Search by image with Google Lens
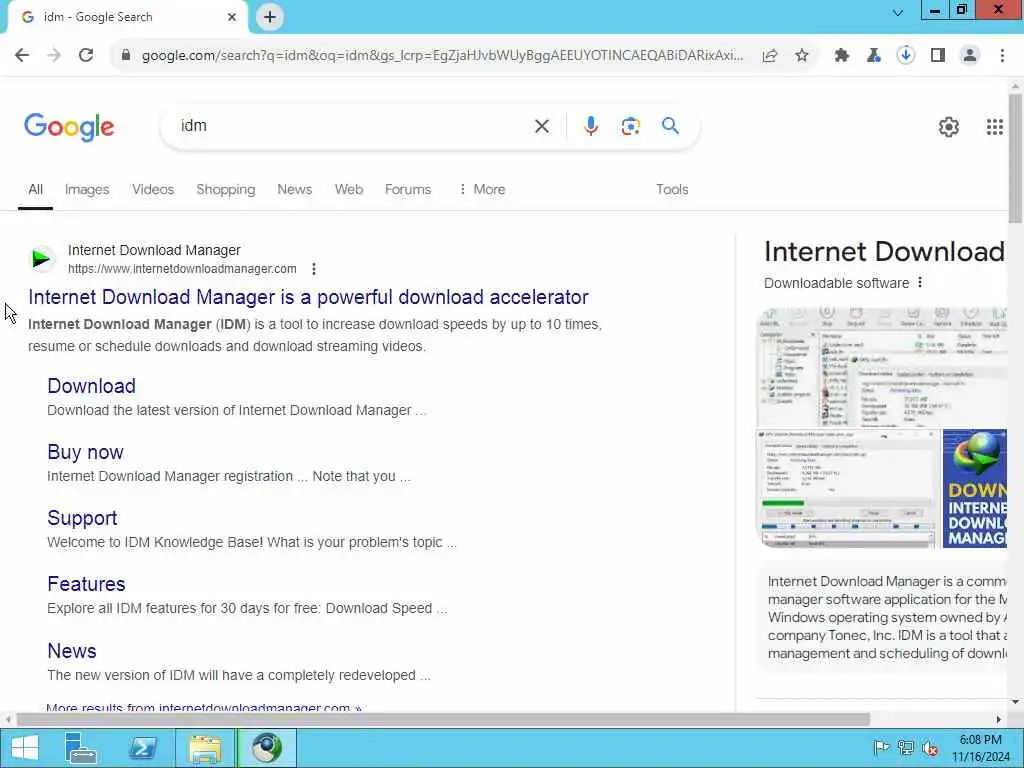Image resolution: width=1024 pixels, height=768 pixels. click(630, 126)
